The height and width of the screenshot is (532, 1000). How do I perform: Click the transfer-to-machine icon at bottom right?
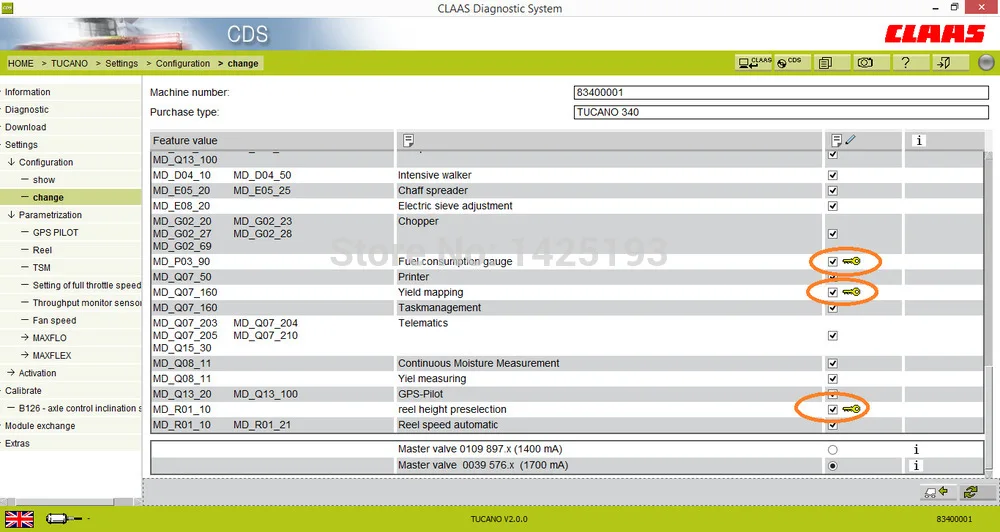937,492
